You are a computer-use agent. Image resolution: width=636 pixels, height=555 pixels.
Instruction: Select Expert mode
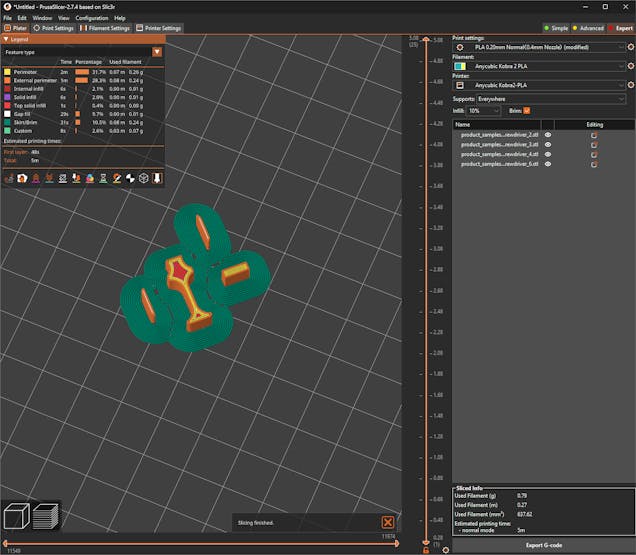(618, 28)
